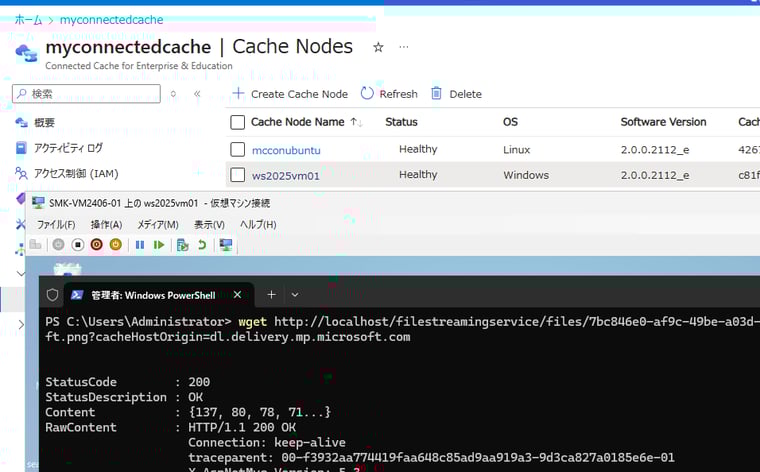Viewport: 760px width, 472px height.
Task: Click the myconnectedcache resource cloud icon
Action: pos(26,53)
